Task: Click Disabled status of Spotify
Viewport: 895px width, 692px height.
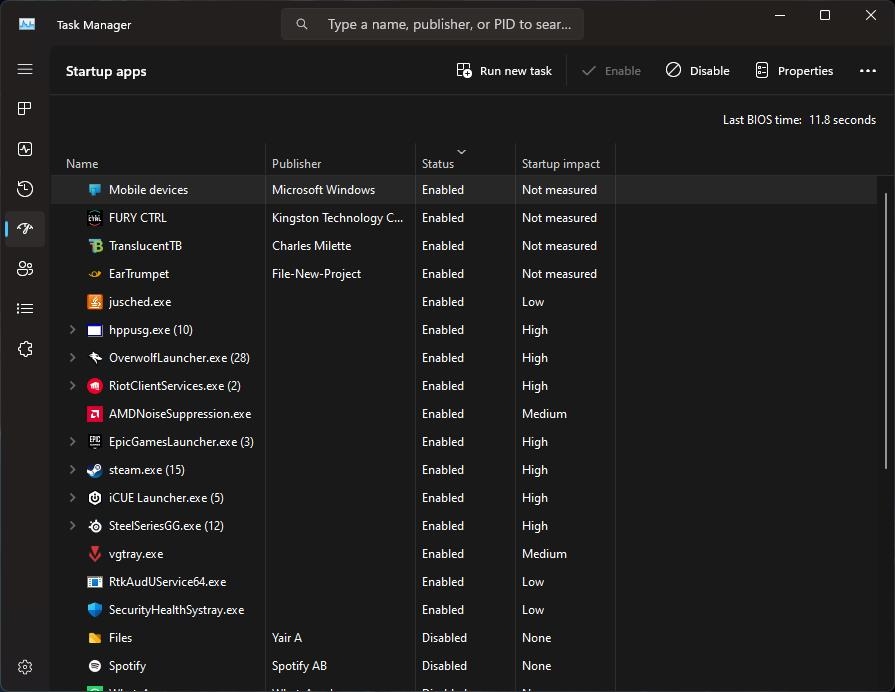Action: coord(444,666)
